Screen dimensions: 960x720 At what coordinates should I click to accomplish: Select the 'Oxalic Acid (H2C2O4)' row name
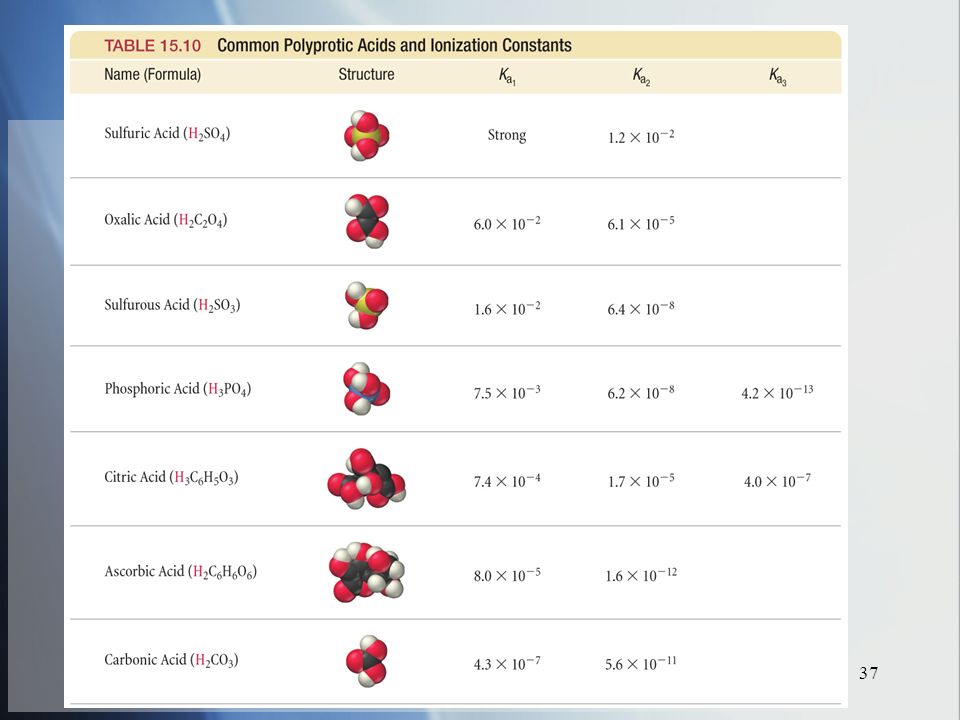tap(166, 220)
